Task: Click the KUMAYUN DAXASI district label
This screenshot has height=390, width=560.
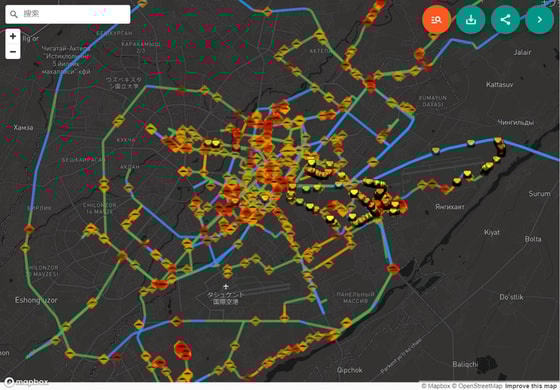Action: click(433, 101)
